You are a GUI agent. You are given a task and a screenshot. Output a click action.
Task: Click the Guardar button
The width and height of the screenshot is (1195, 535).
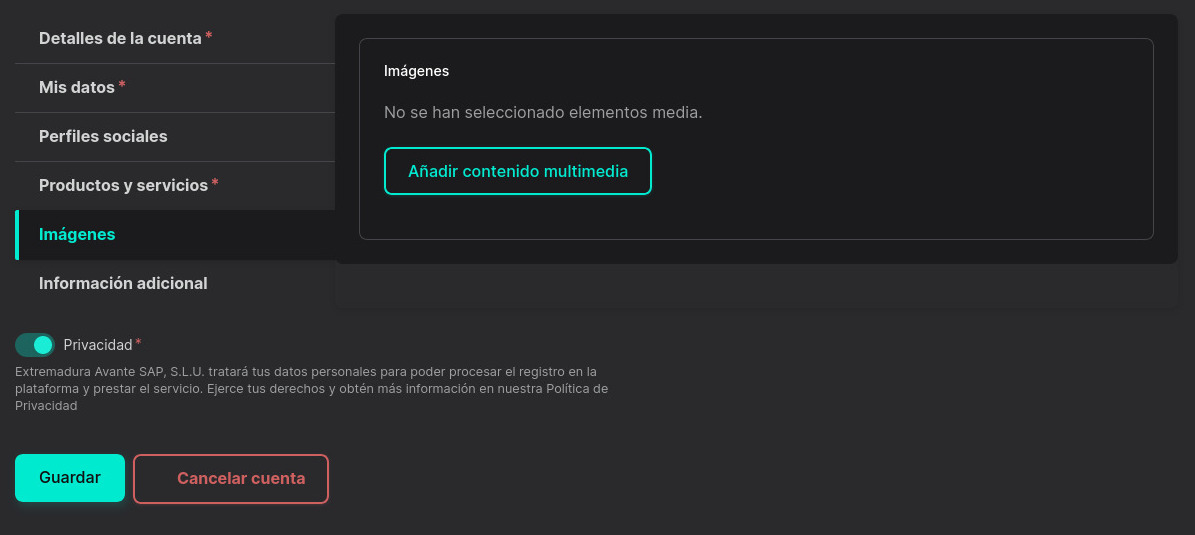tap(70, 478)
